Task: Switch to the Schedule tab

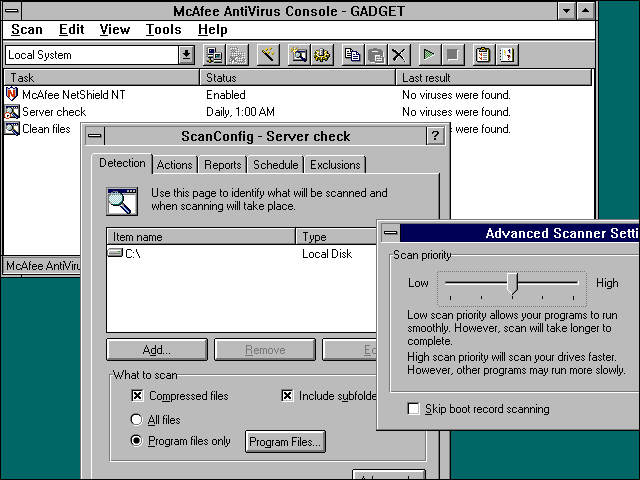Action: pyautogui.click(x=276, y=165)
